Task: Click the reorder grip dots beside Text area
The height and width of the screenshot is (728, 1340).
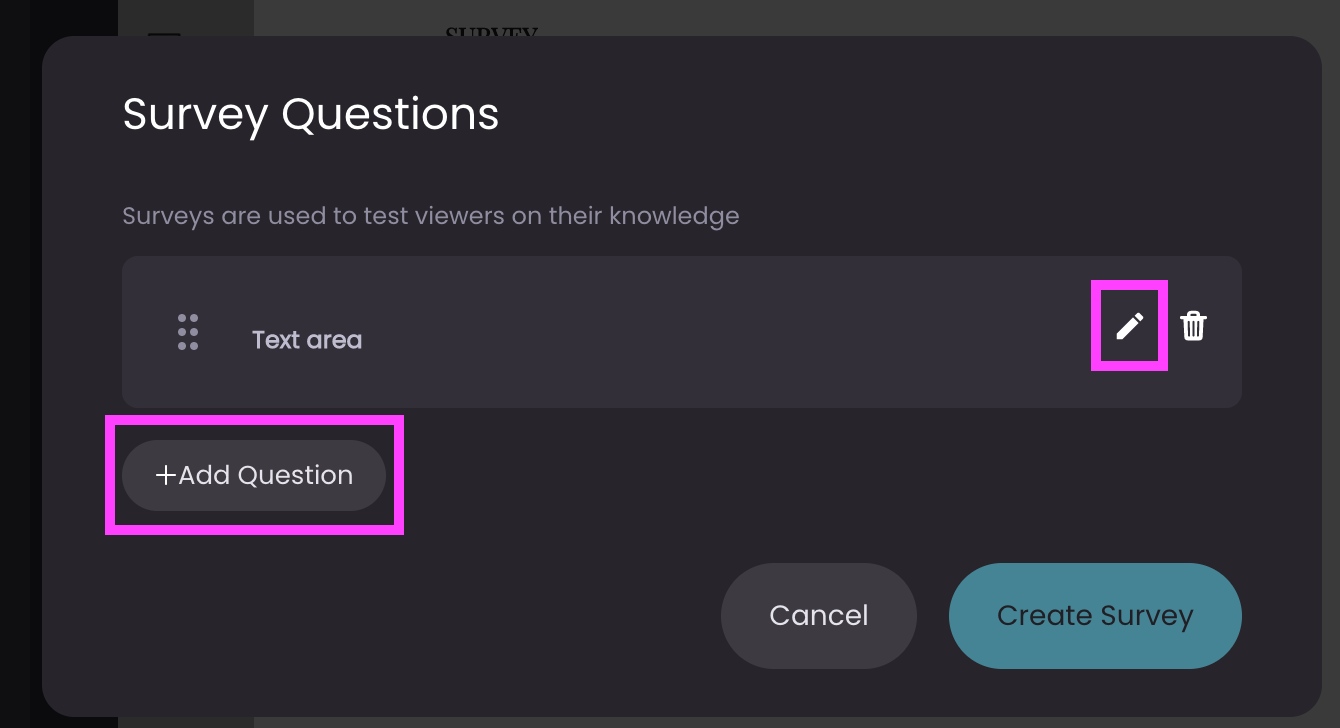Action: (x=188, y=332)
